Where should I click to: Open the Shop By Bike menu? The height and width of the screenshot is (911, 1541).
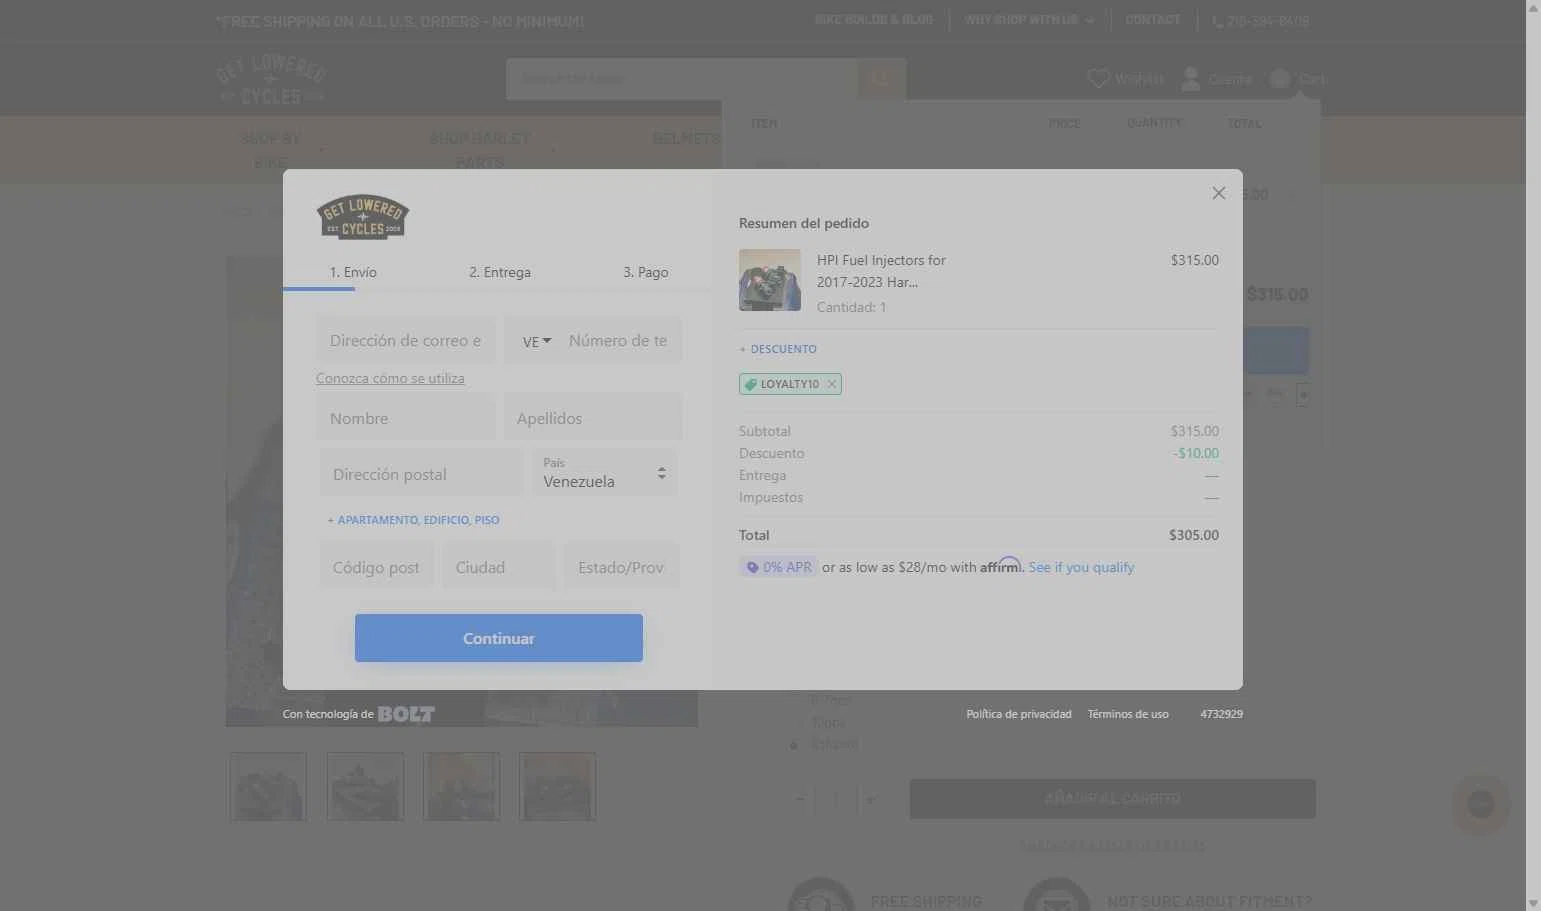coord(271,150)
